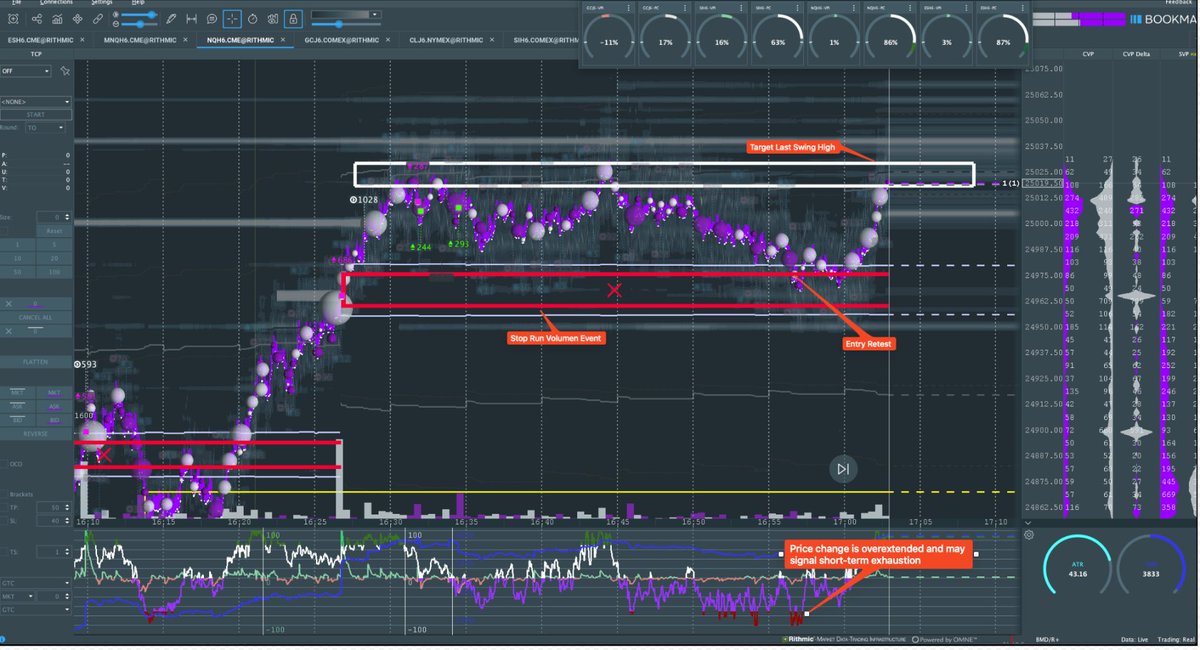Open the chat notes bubble icon
This screenshot has width=1200, height=650.
pyautogui.click(x=211, y=19)
